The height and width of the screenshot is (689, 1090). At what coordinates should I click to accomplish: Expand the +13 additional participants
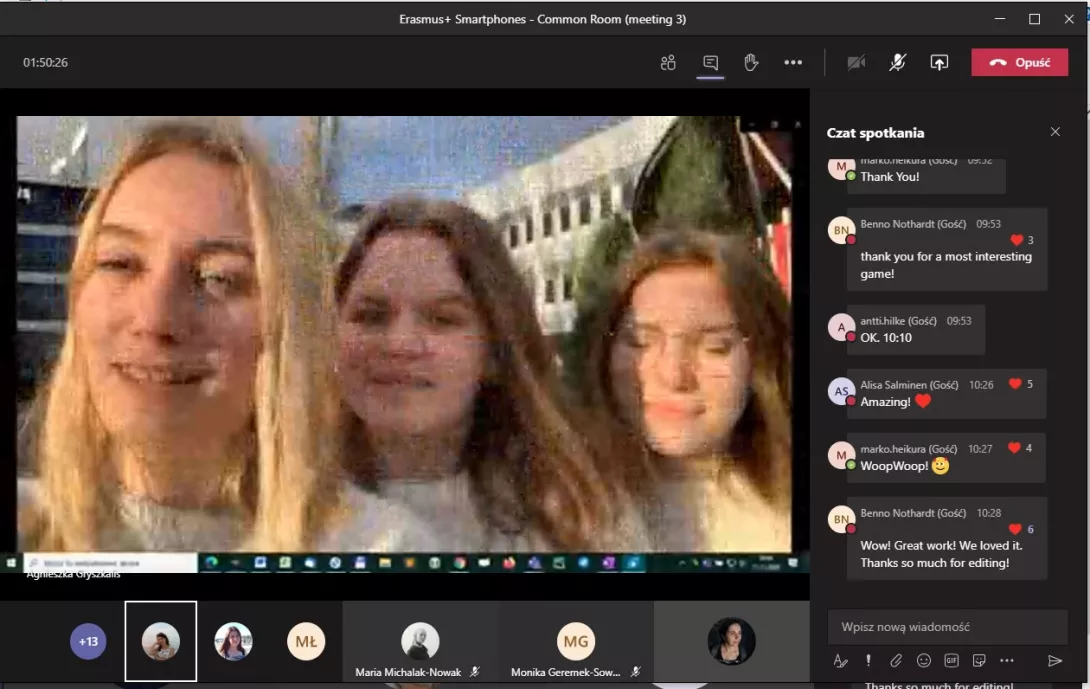pyautogui.click(x=88, y=641)
